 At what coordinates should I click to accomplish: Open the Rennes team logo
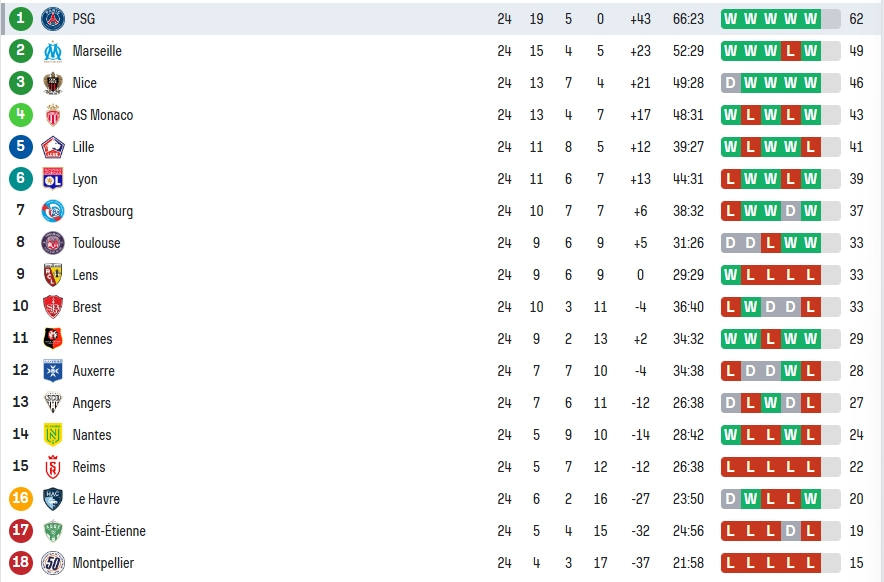coord(53,339)
